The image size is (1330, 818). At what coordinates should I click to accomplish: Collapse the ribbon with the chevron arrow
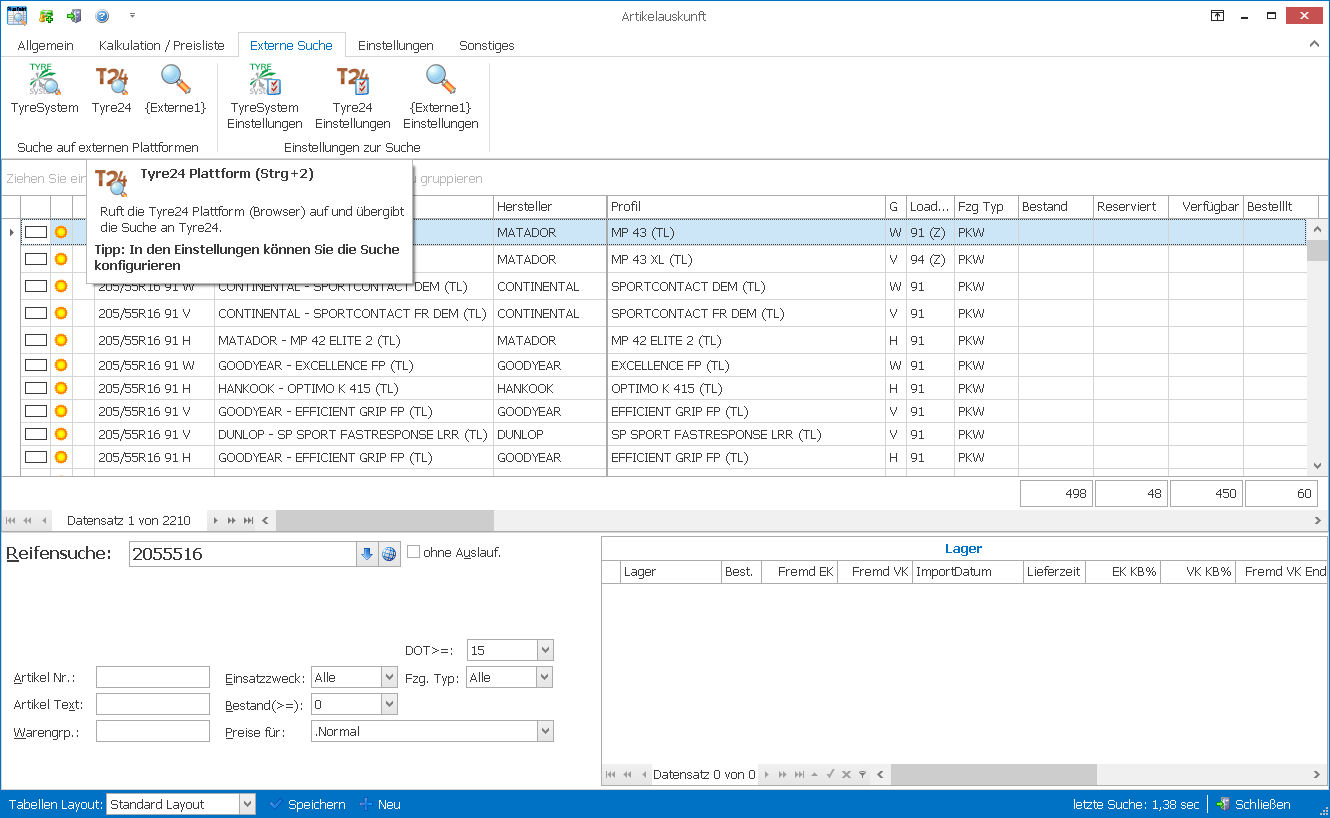coord(1314,45)
